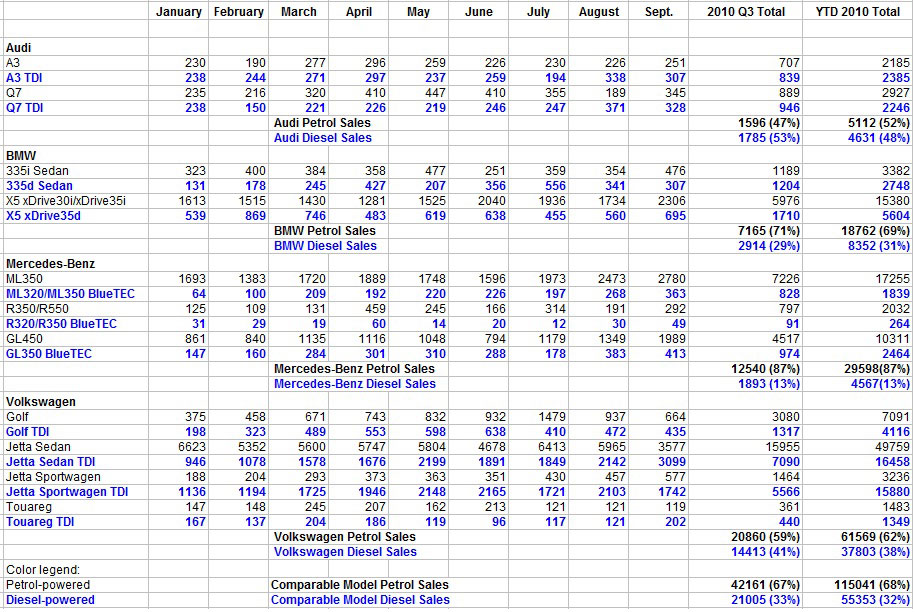Select the A3 TDI row label
This screenshot has width=915, height=612.
pyautogui.click(x=24, y=78)
